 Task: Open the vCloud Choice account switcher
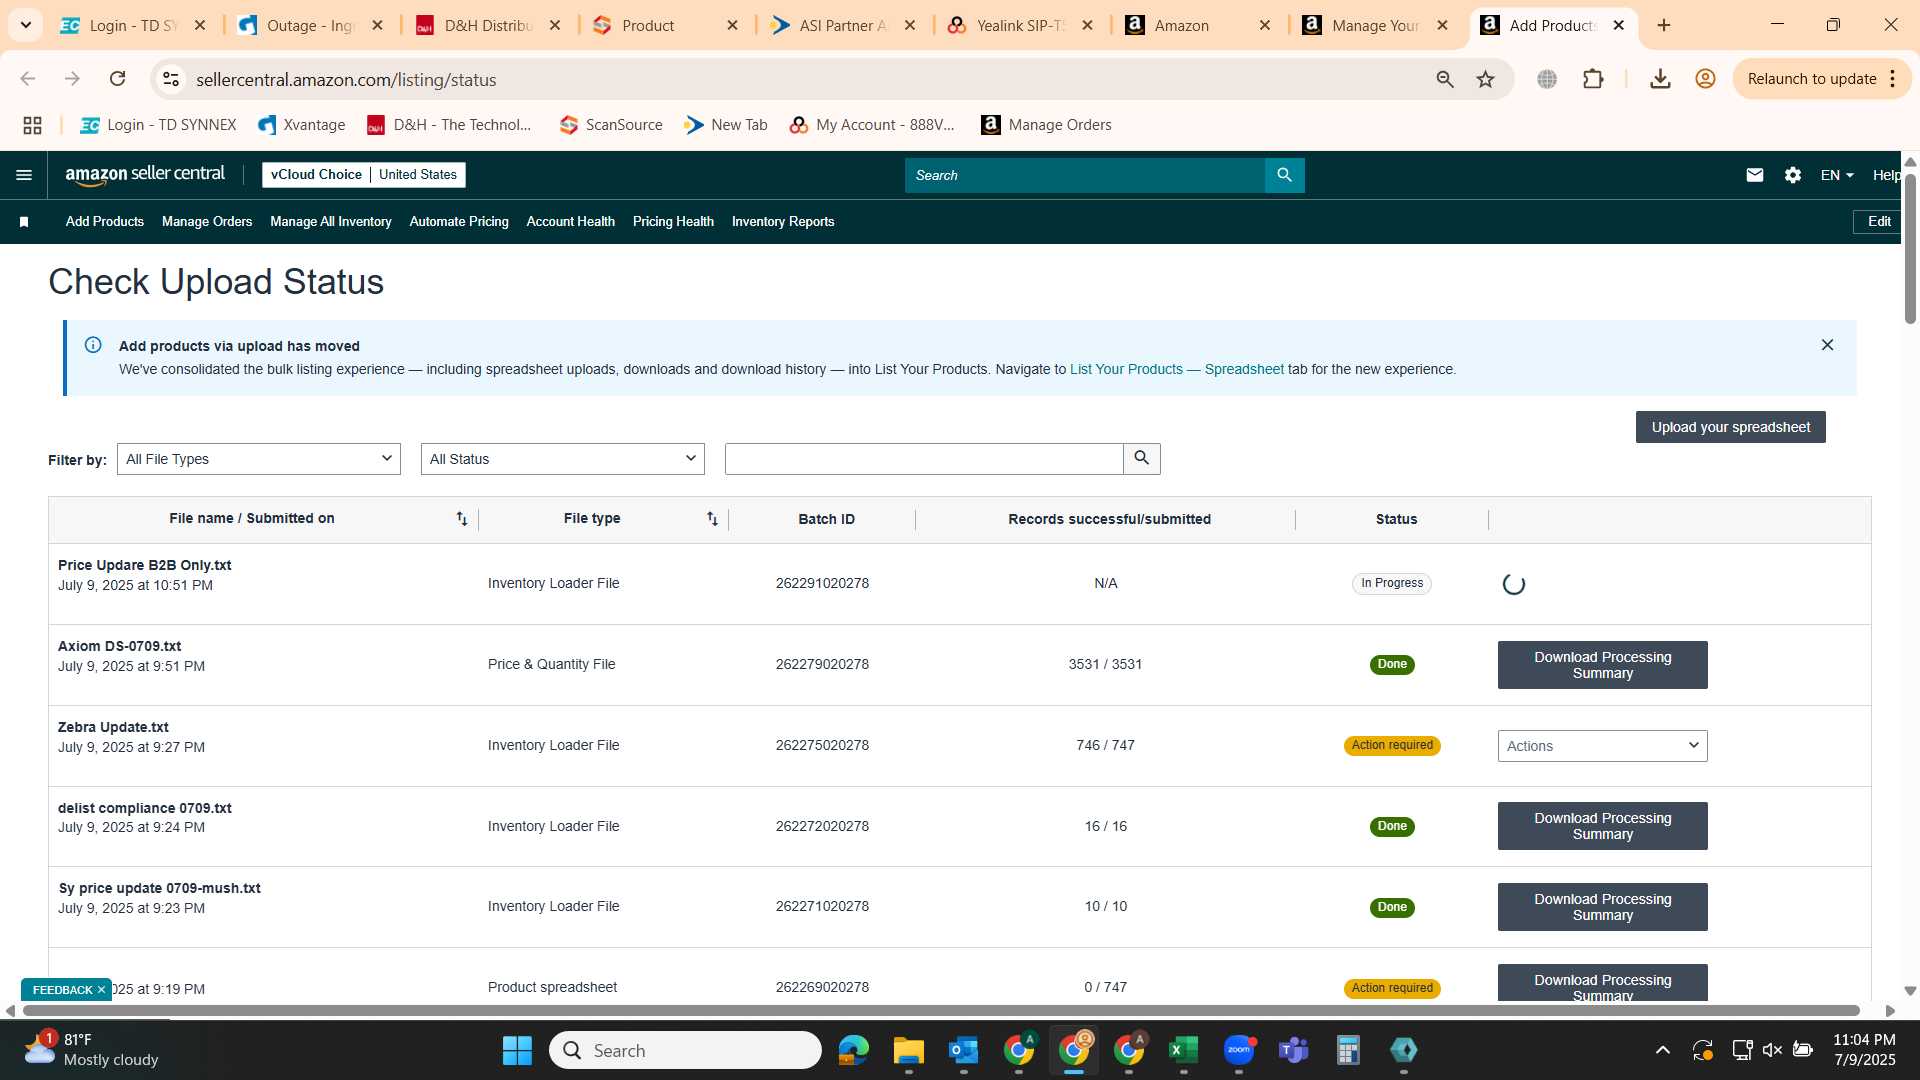click(x=364, y=175)
